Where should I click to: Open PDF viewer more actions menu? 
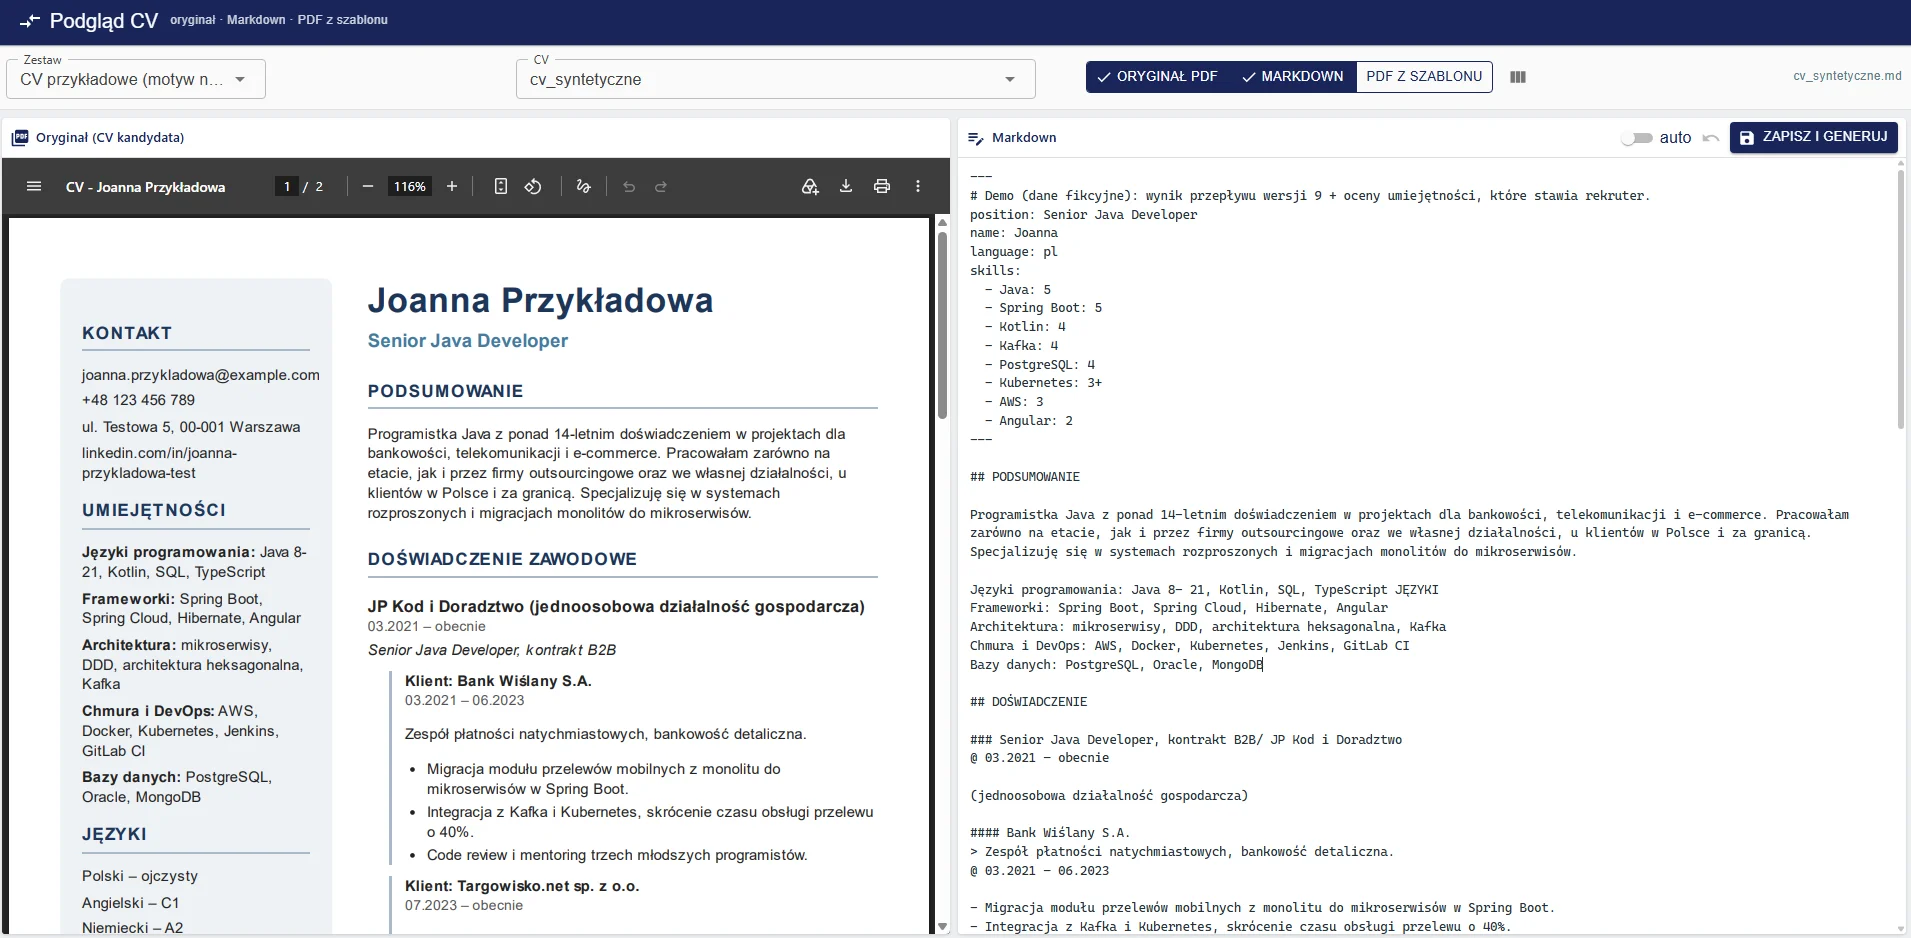918,187
